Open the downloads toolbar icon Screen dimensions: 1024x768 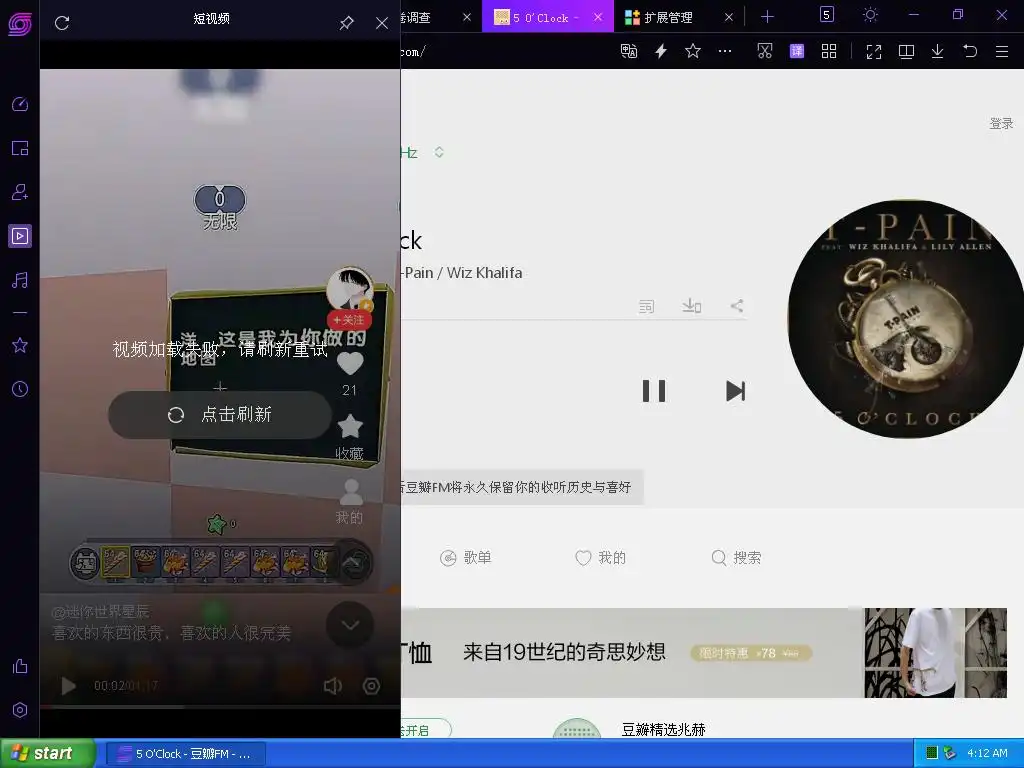[x=938, y=51]
